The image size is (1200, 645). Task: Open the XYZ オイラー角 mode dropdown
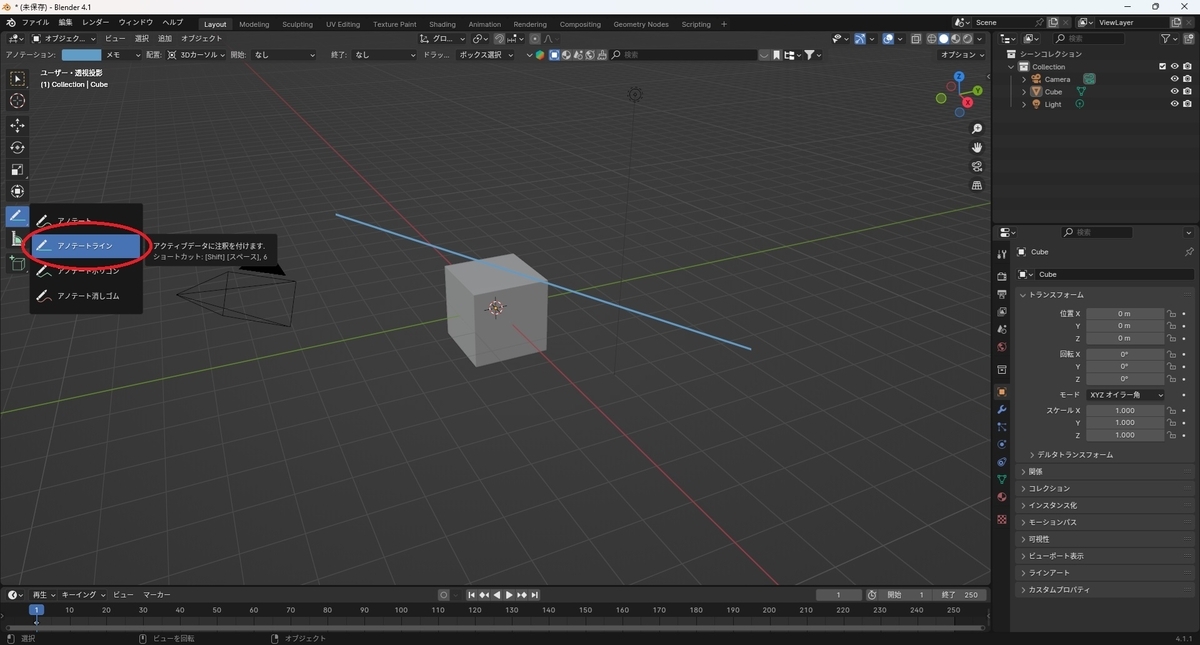tap(1126, 395)
